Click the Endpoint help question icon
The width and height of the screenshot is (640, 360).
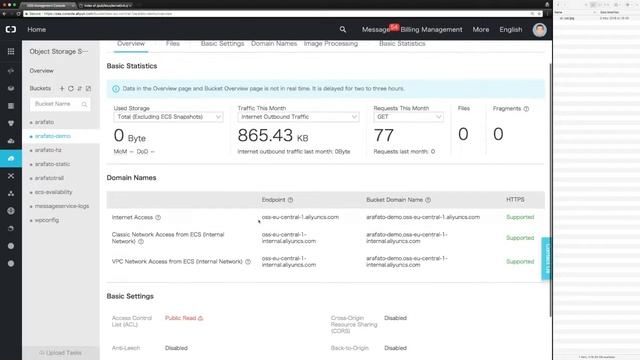(x=290, y=200)
